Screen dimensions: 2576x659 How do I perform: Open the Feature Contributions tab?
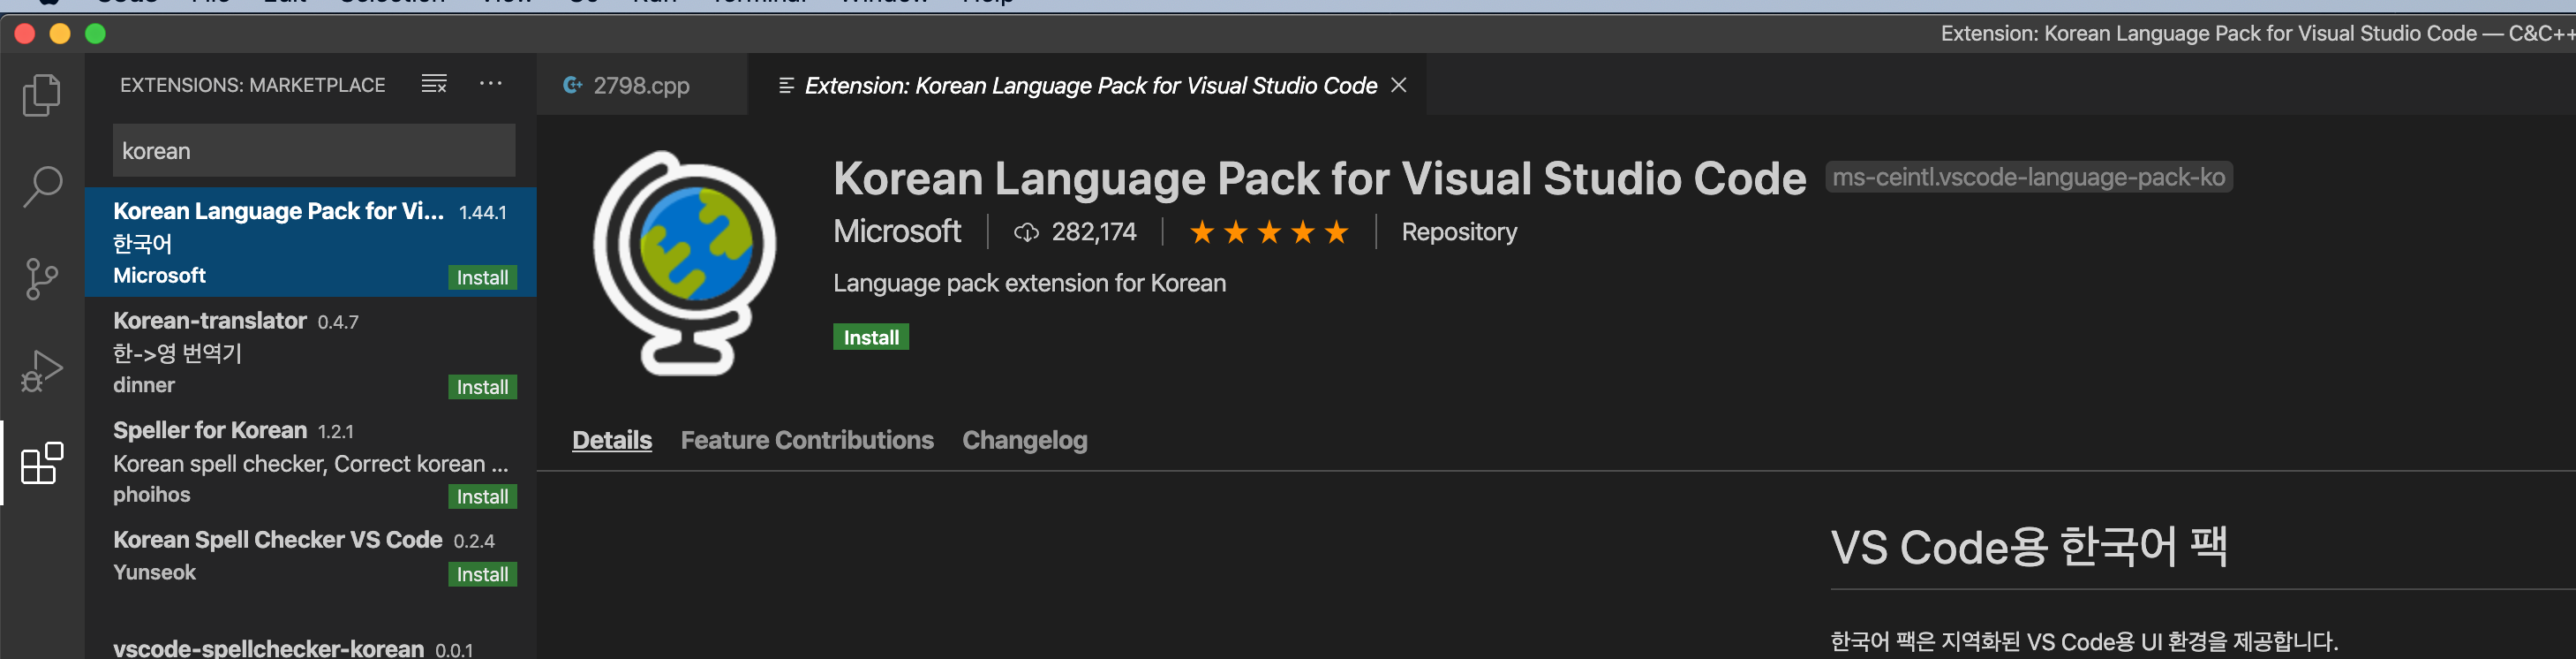pyautogui.click(x=806, y=440)
